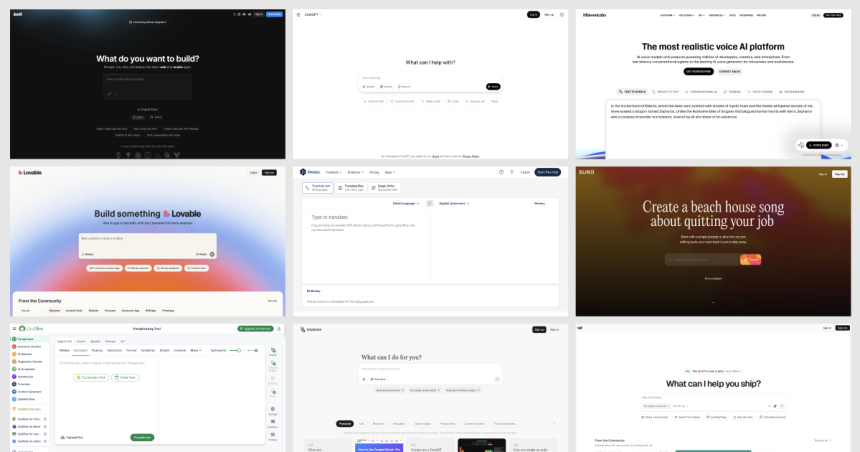
Task: Select the Speech to Text tab on ElevenLabs
Action: click(666, 92)
